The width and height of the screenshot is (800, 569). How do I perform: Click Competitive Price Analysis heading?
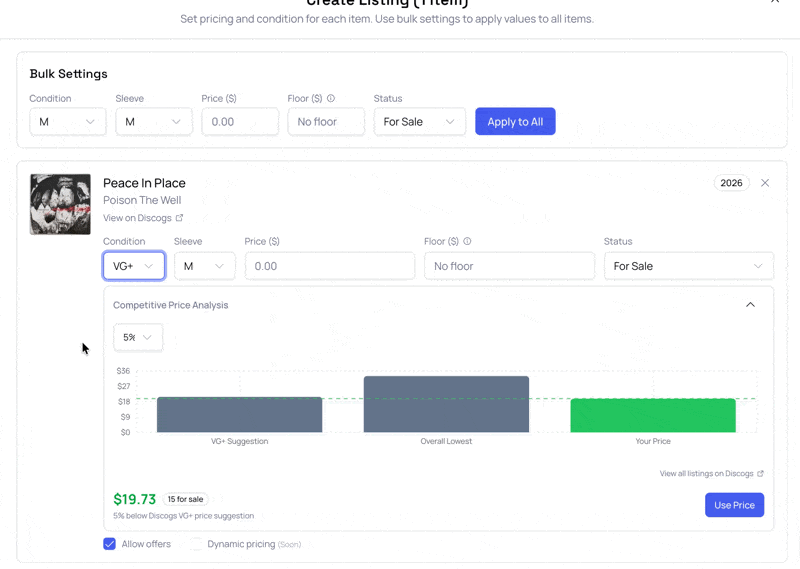[x=170, y=305]
